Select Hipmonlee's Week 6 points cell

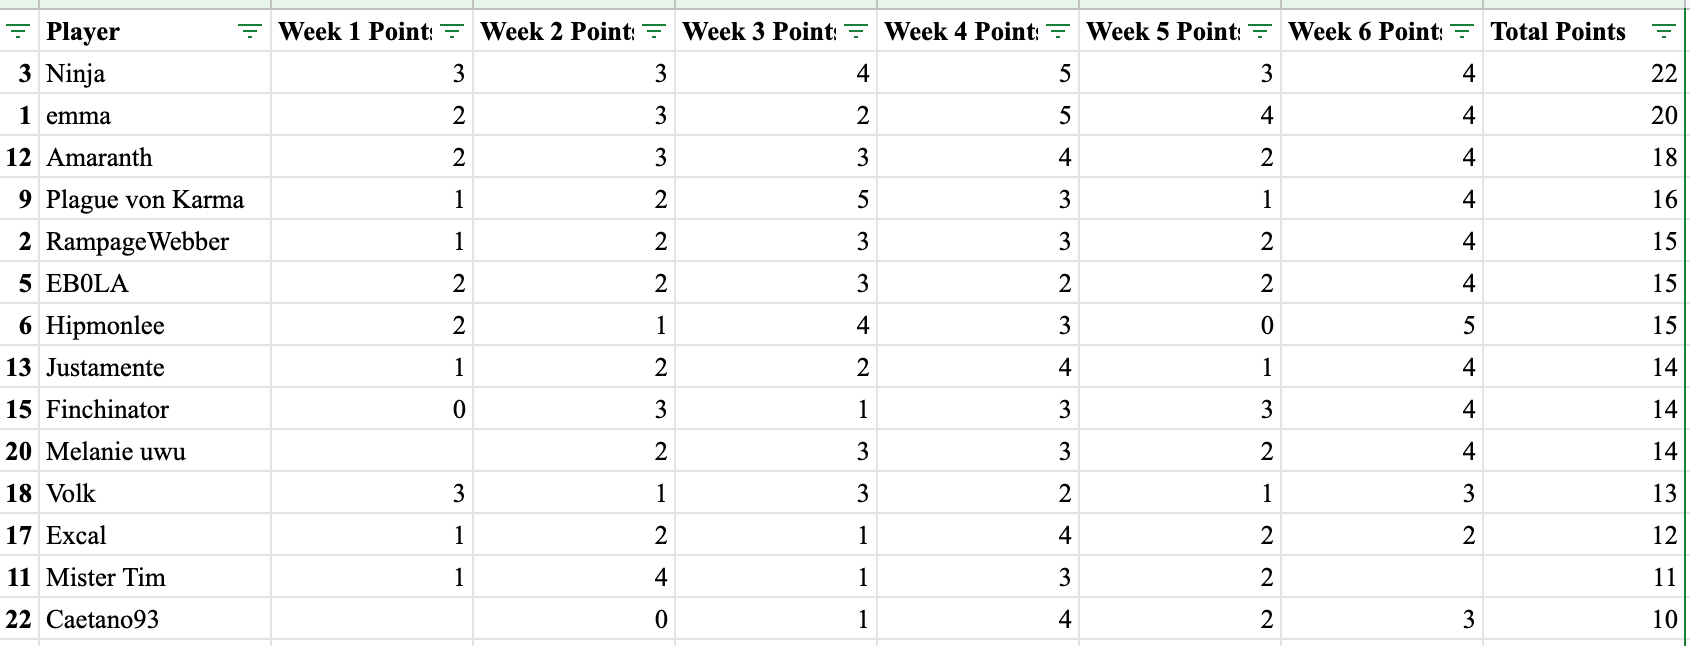click(x=1382, y=325)
